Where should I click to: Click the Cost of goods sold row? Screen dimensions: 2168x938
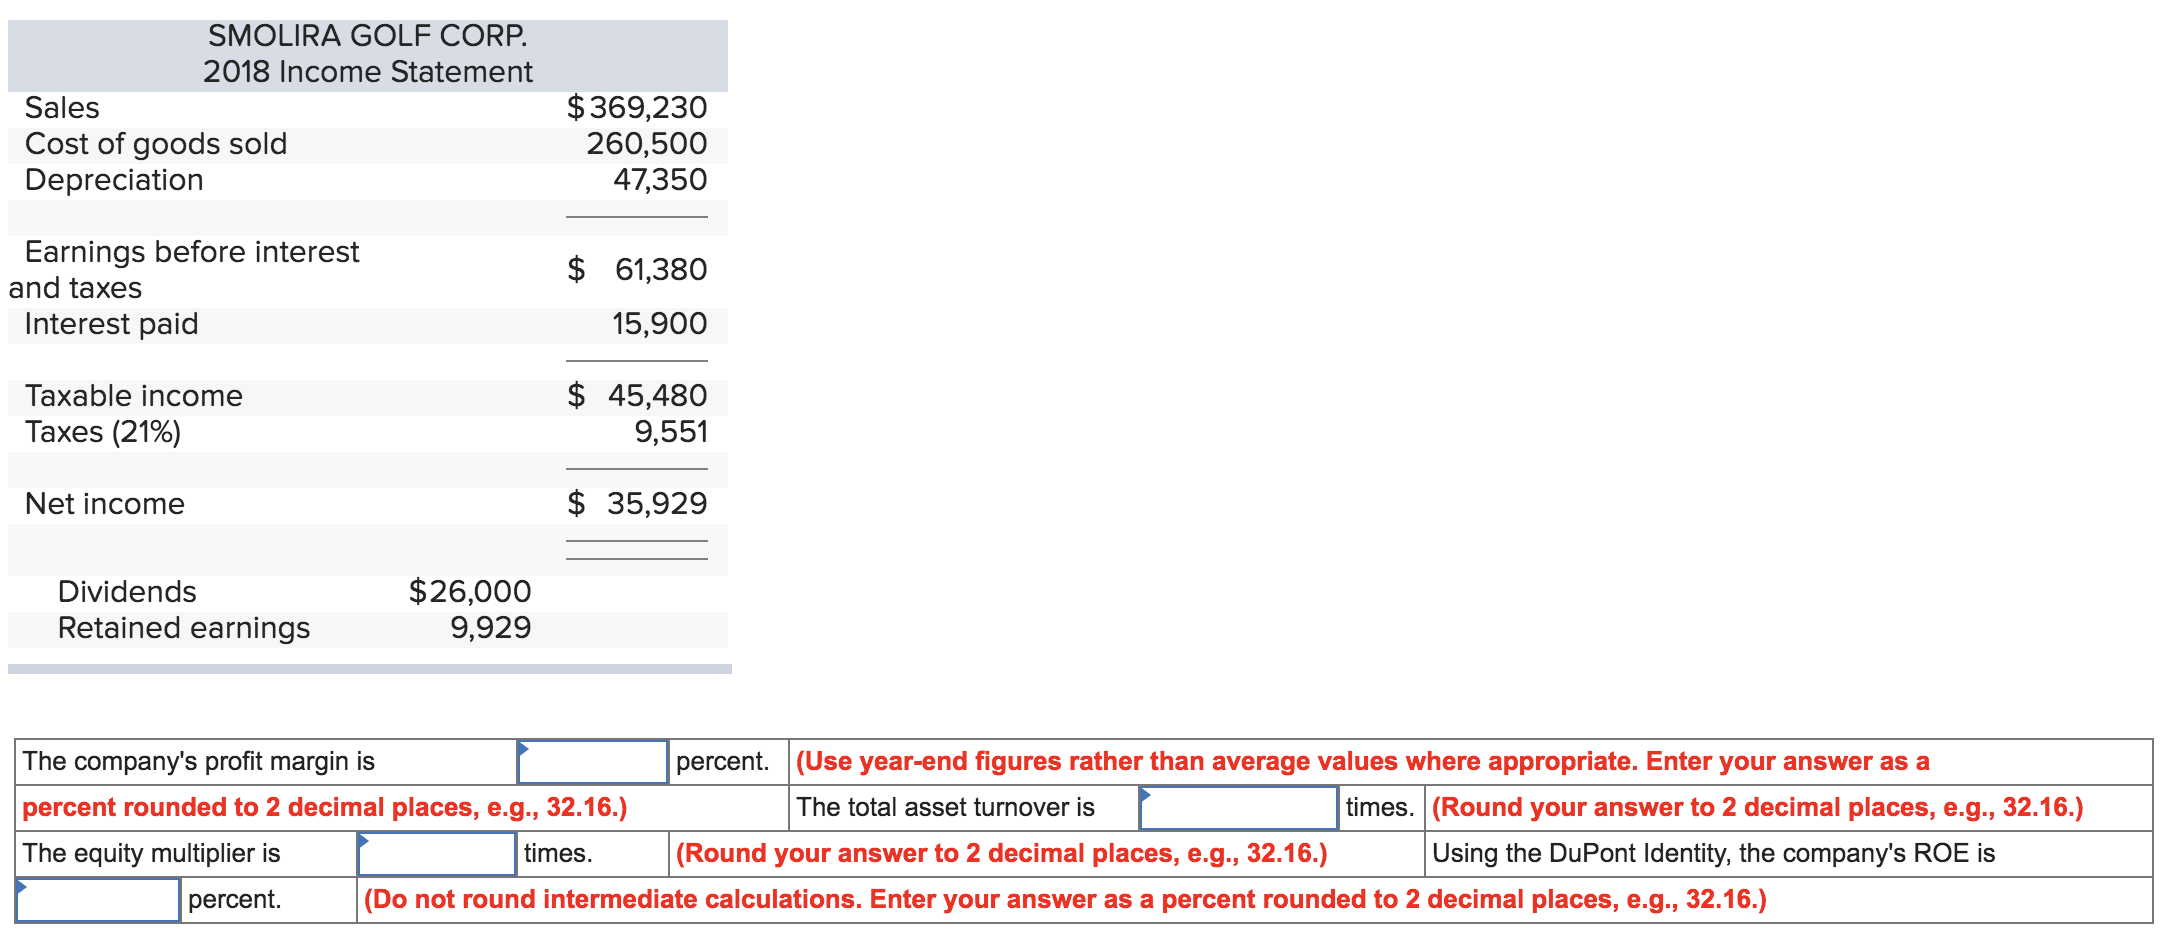tap(157, 144)
